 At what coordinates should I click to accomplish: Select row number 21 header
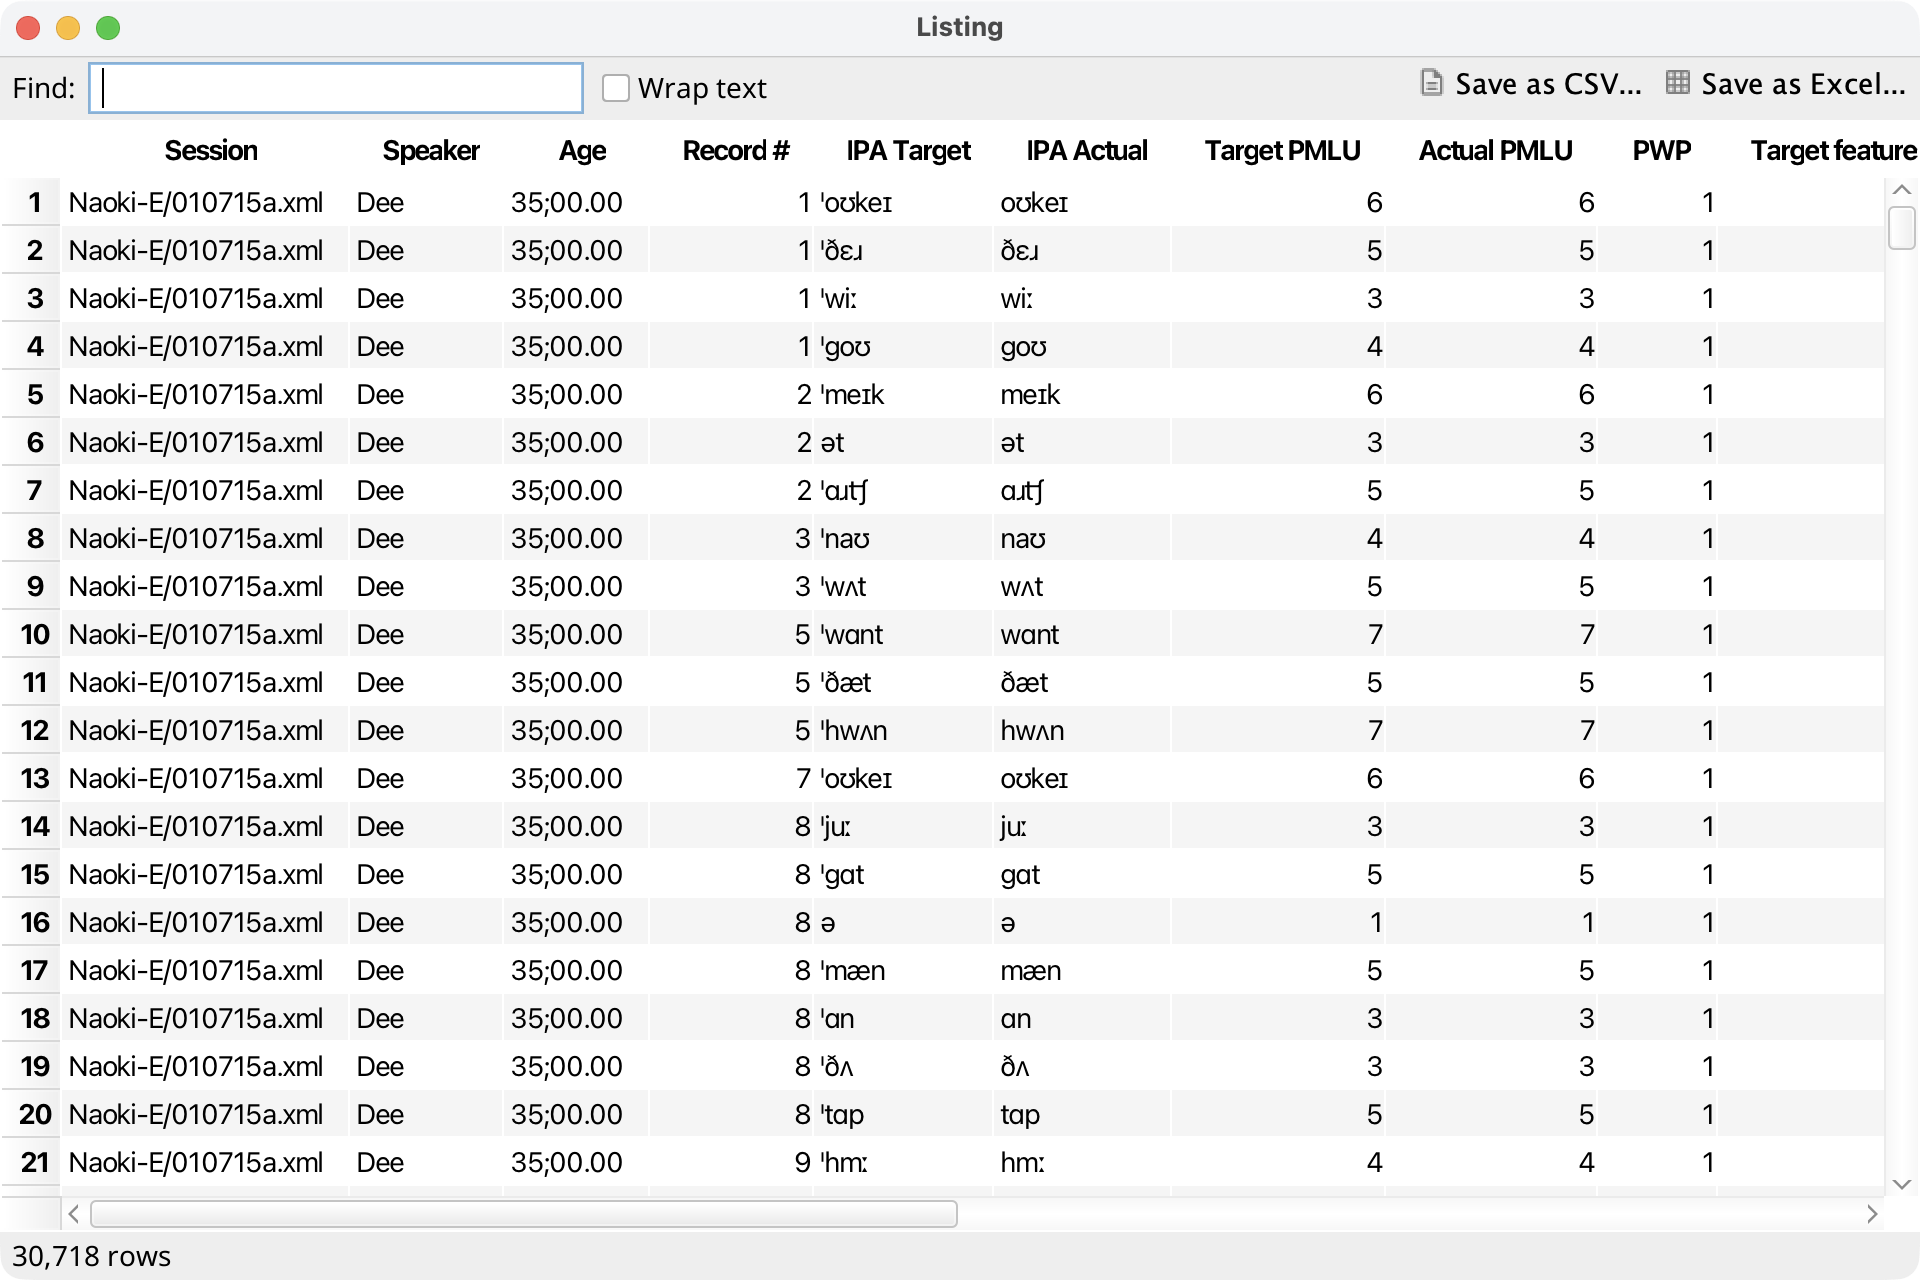(x=31, y=1163)
